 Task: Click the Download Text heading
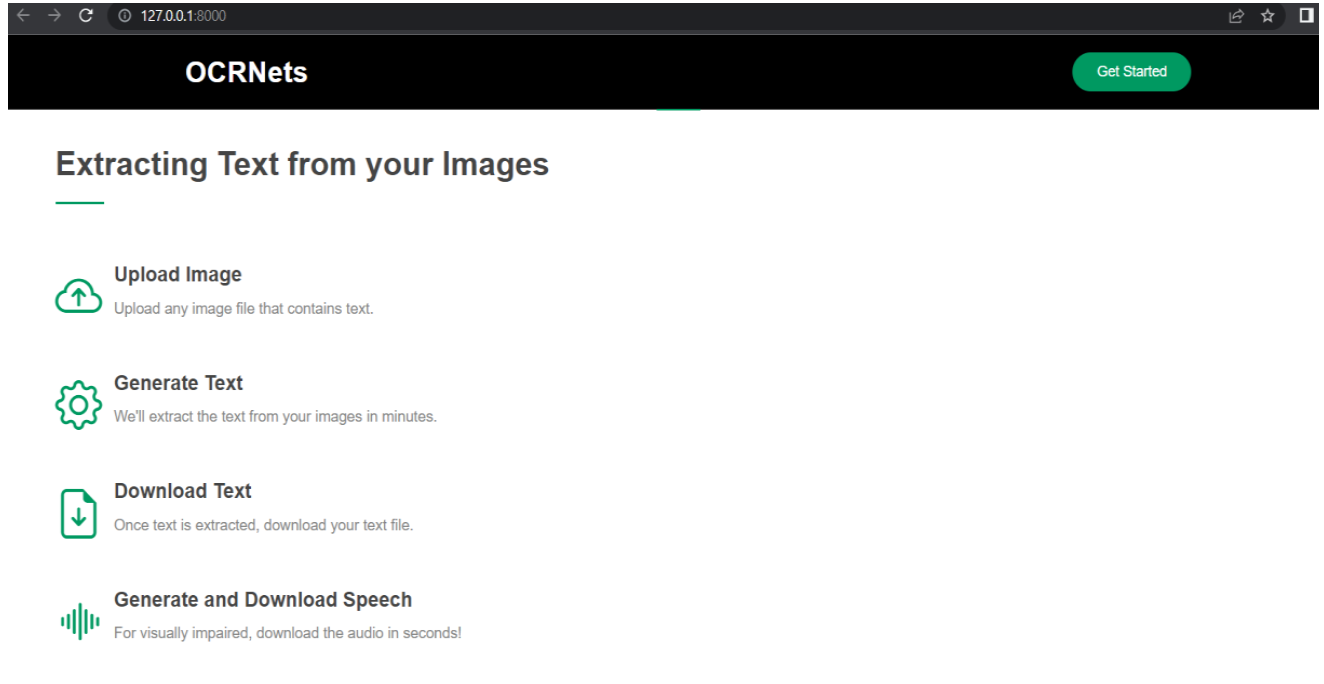183,491
